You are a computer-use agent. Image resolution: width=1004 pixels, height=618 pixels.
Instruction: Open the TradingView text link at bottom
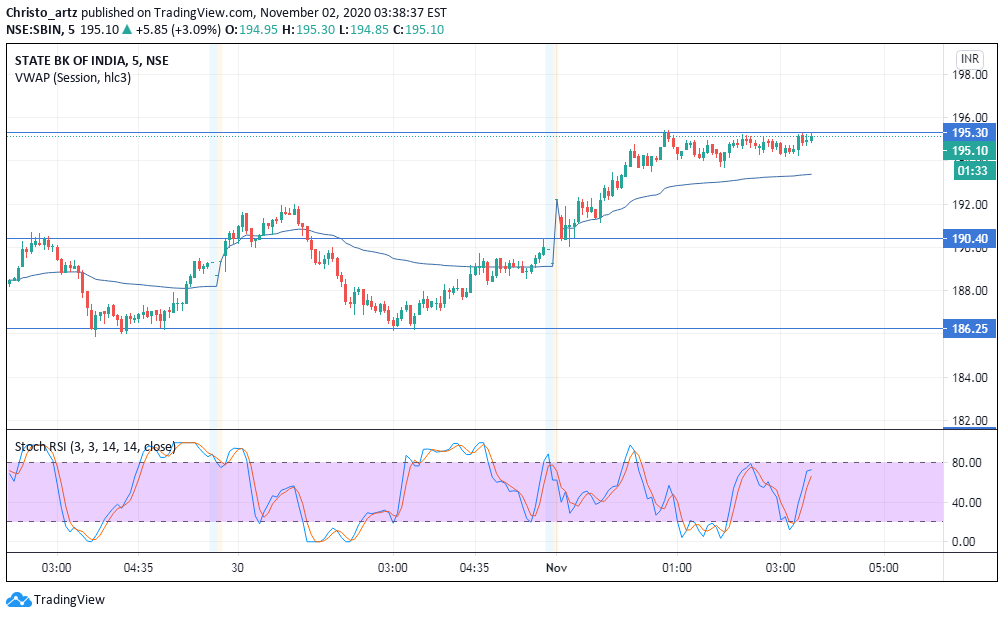pyautogui.click(x=69, y=600)
